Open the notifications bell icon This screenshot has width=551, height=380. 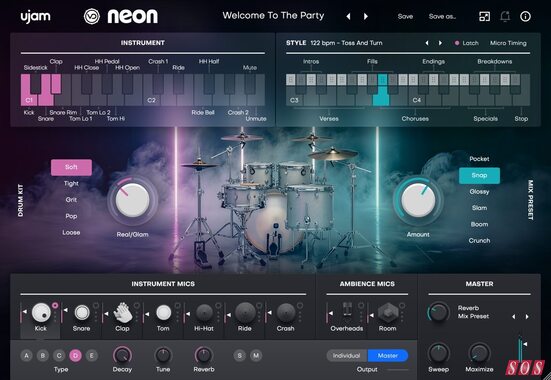click(x=505, y=16)
